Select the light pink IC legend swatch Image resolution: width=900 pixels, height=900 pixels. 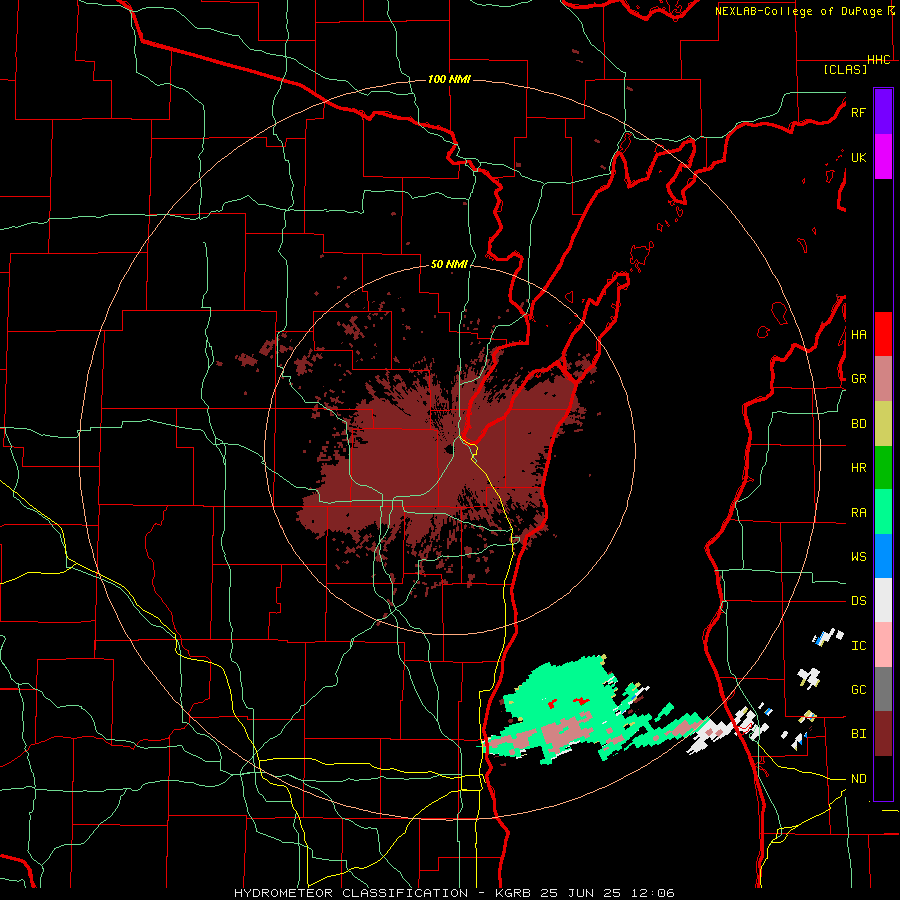point(883,645)
